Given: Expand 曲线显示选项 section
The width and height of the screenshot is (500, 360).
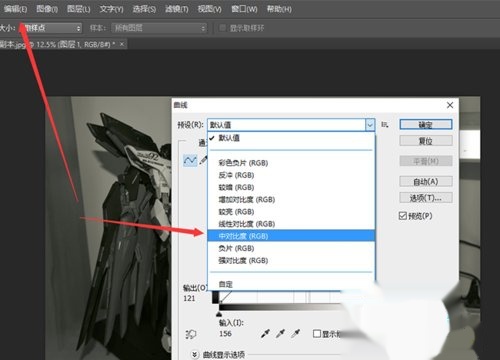Looking at the screenshot, I should coord(195,354).
